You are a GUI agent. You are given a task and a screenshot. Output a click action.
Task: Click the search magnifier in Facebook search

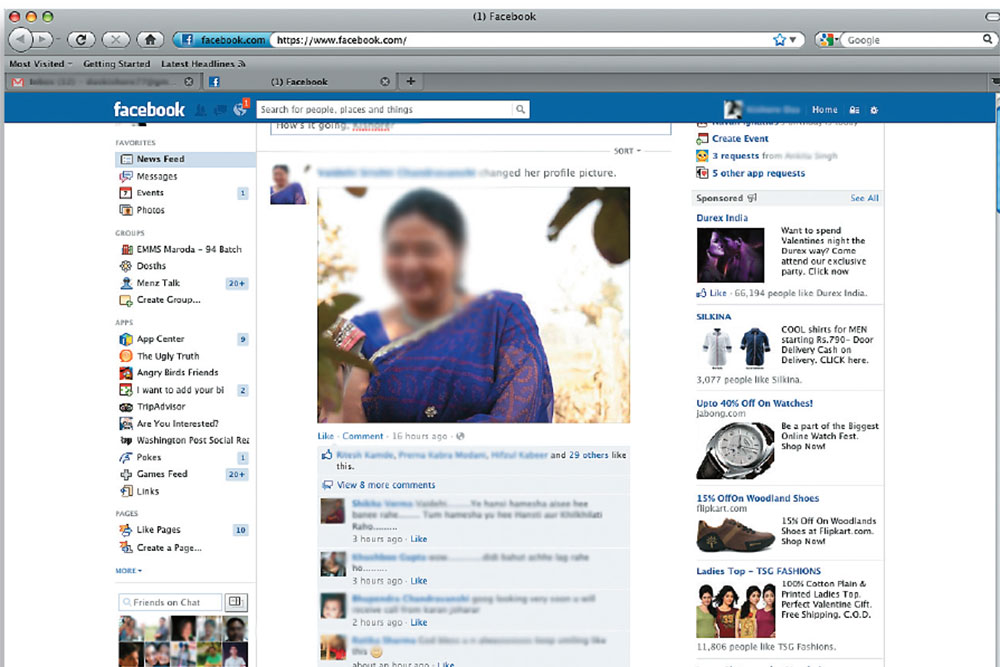[521, 110]
